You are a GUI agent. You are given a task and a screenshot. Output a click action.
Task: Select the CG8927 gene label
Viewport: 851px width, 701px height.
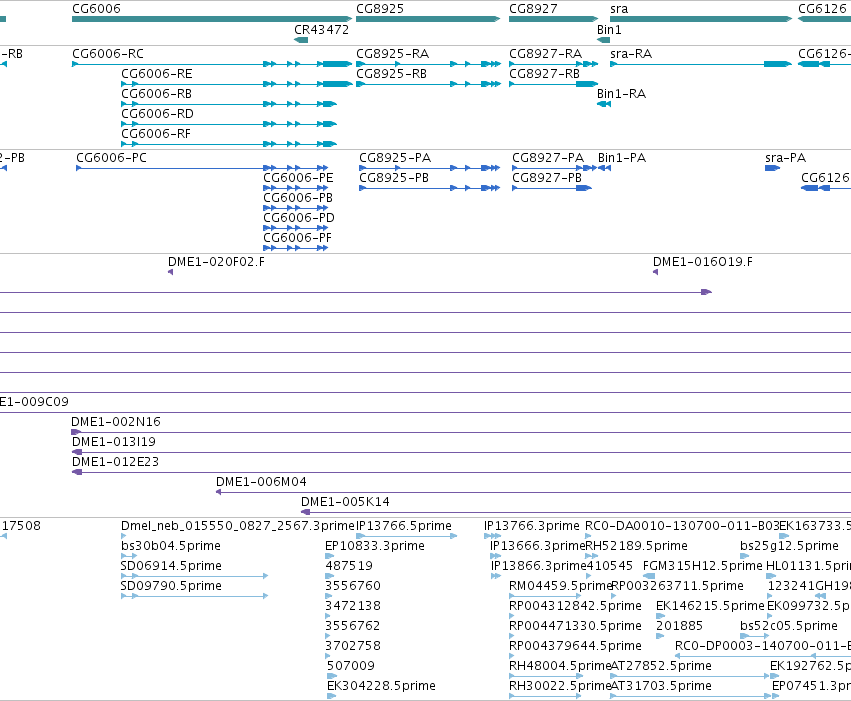pos(533,9)
